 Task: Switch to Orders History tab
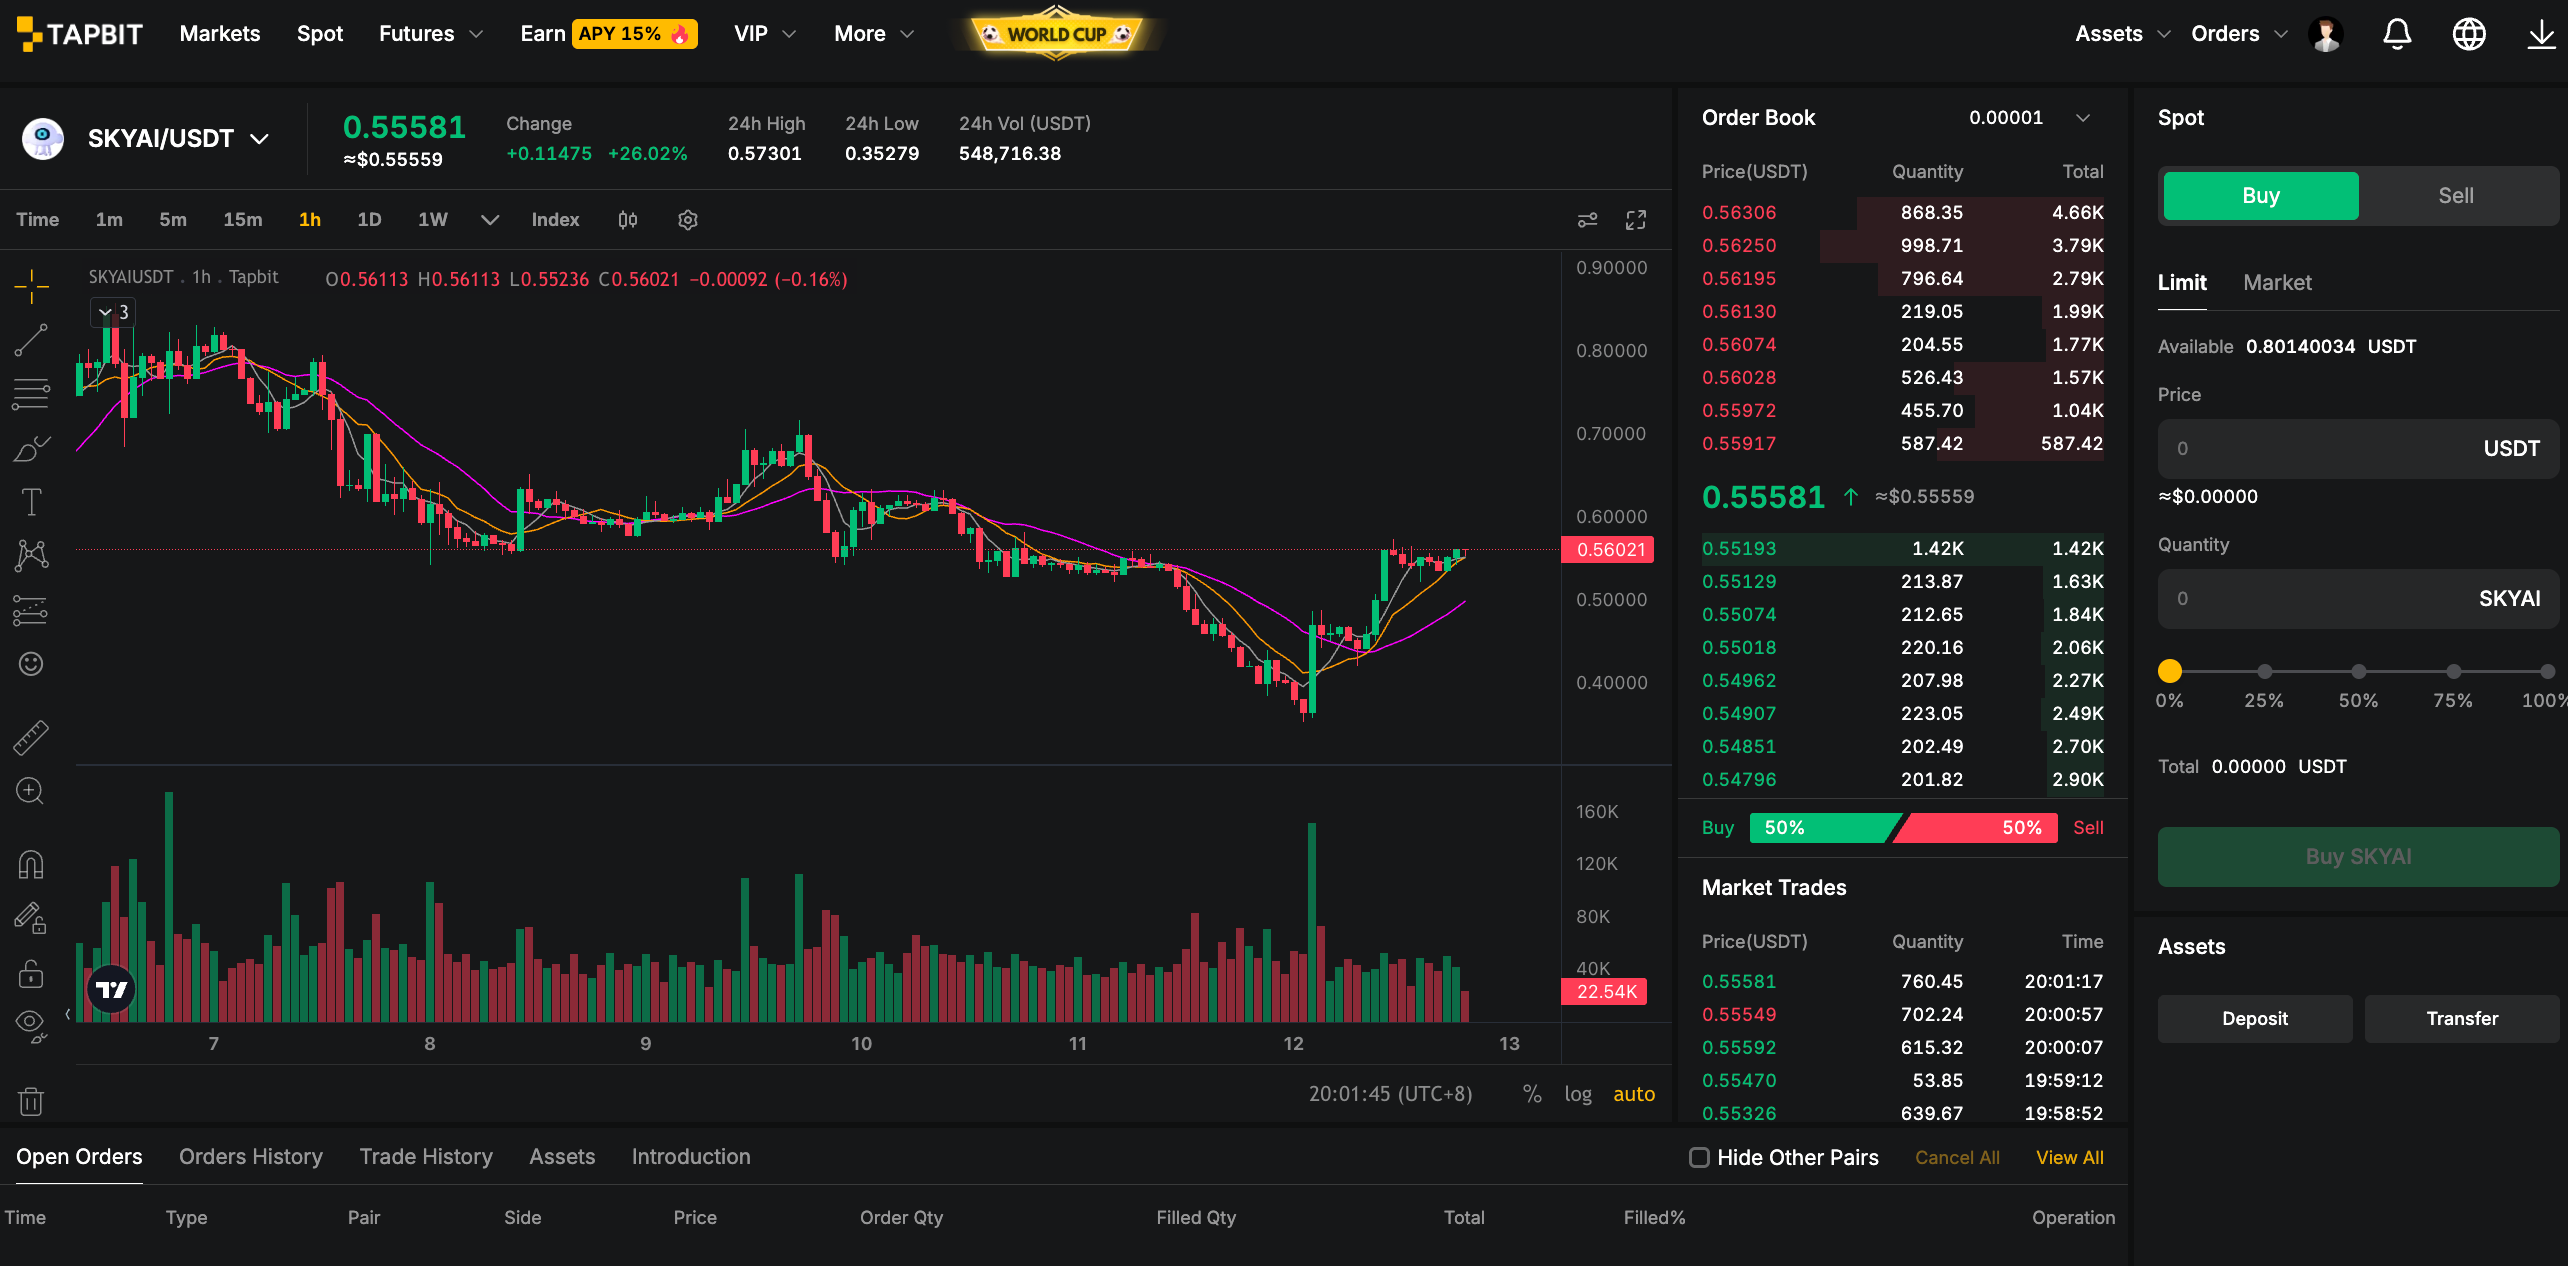(x=251, y=1157)
